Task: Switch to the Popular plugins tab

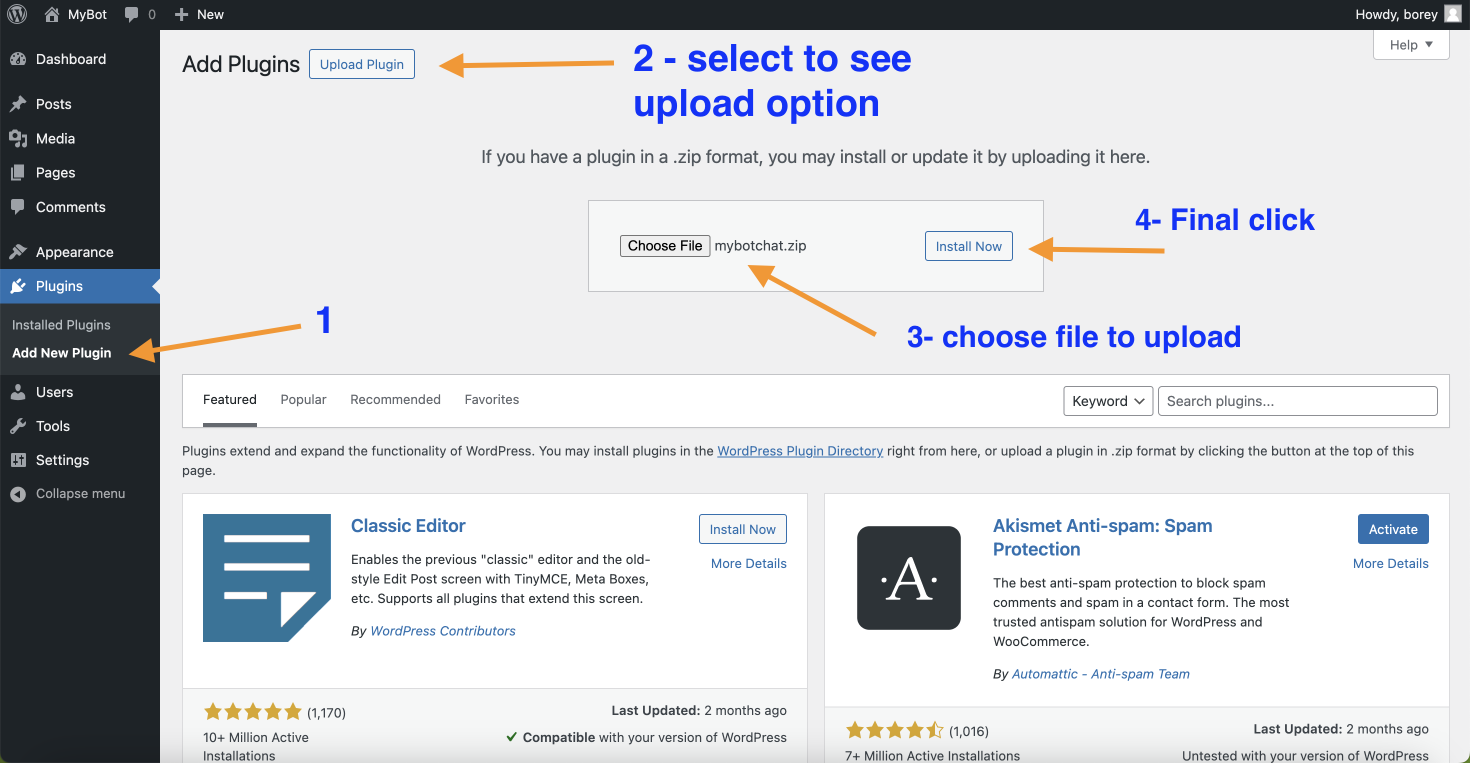Action: (x=303, y=399)
